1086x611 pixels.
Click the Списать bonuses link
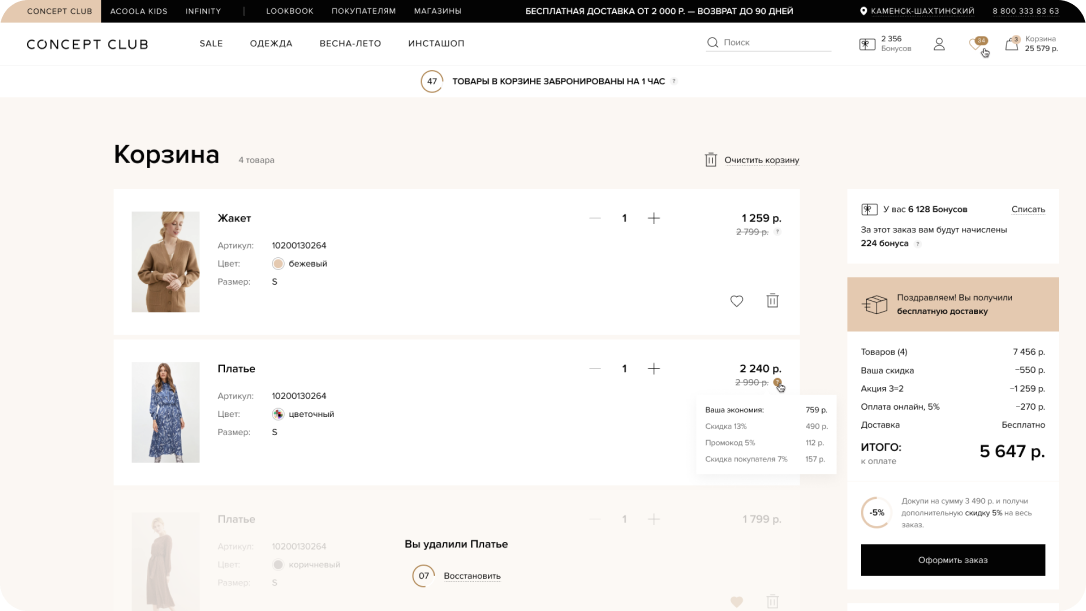[x=1028, y=209]
